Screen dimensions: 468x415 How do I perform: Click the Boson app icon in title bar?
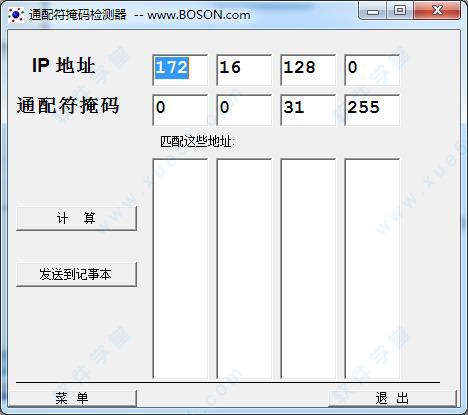[16, 15]
